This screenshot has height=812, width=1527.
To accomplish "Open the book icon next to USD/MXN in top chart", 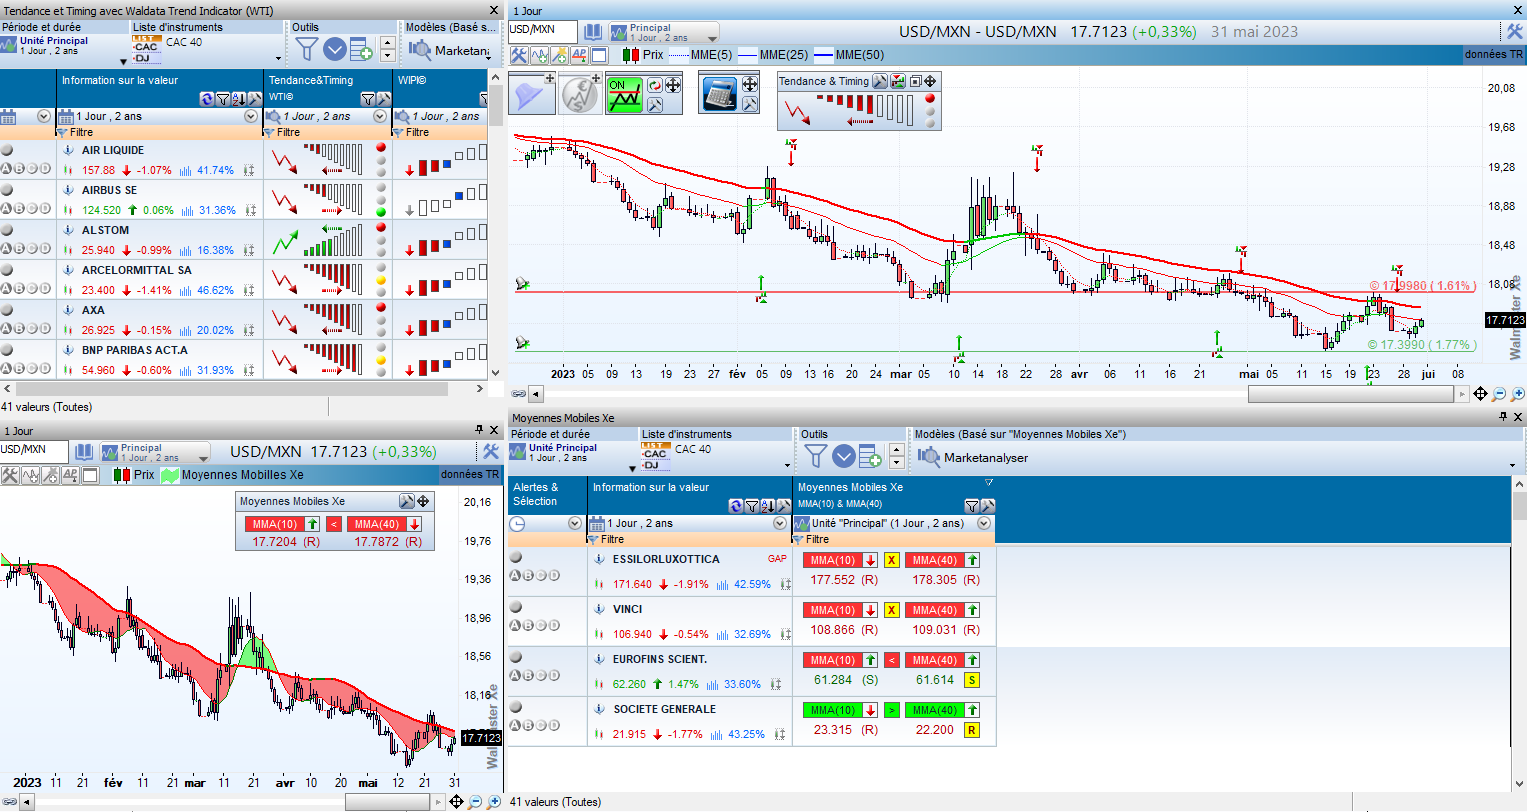I will [593, 32].
